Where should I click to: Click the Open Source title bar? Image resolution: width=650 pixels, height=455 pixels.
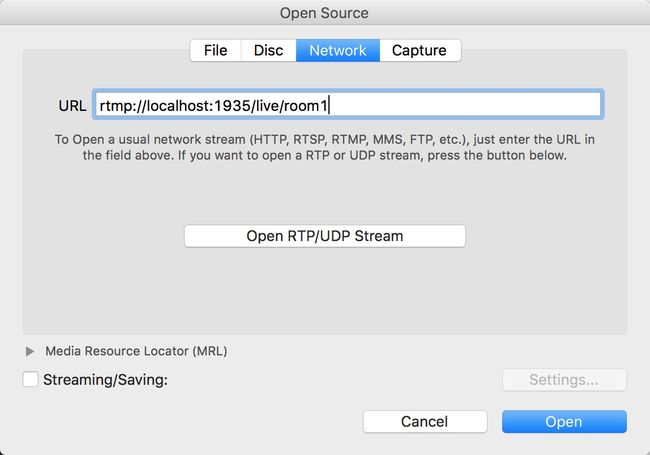[324, 13]
